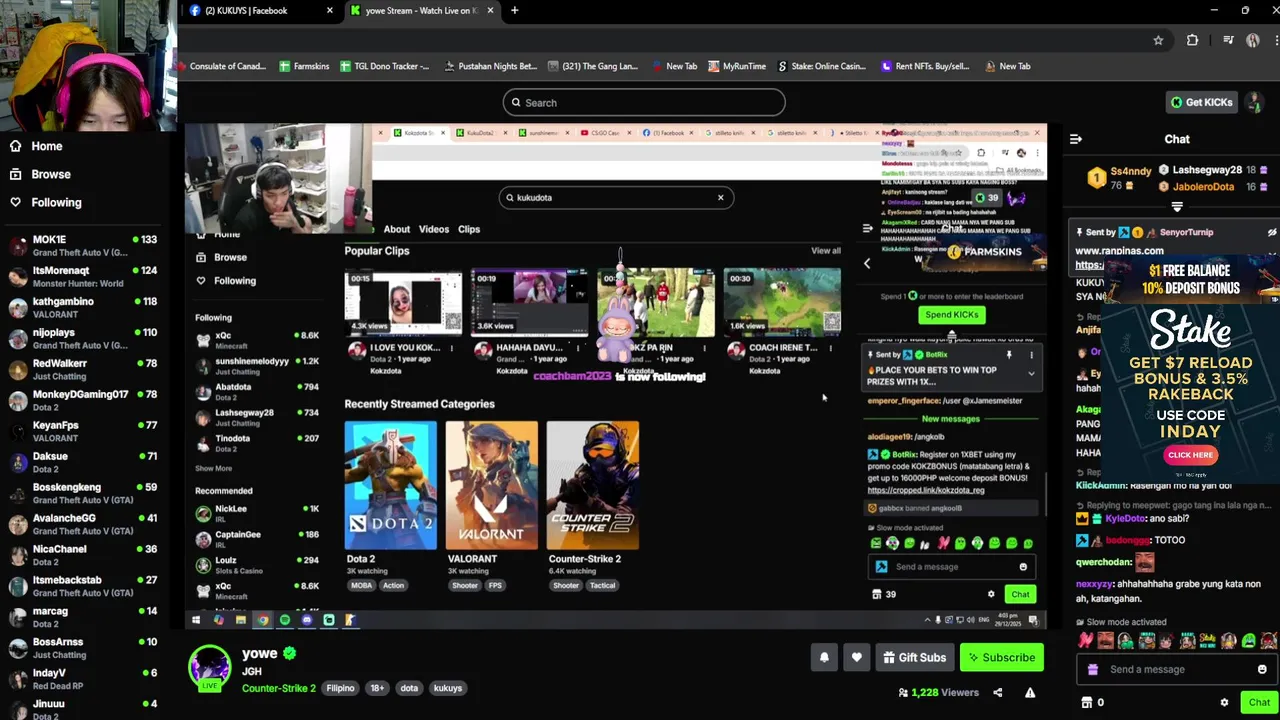Open the KICKs shop icon beside 0
This screenshot has width=1280, height=720.
tap(1087, 702)
